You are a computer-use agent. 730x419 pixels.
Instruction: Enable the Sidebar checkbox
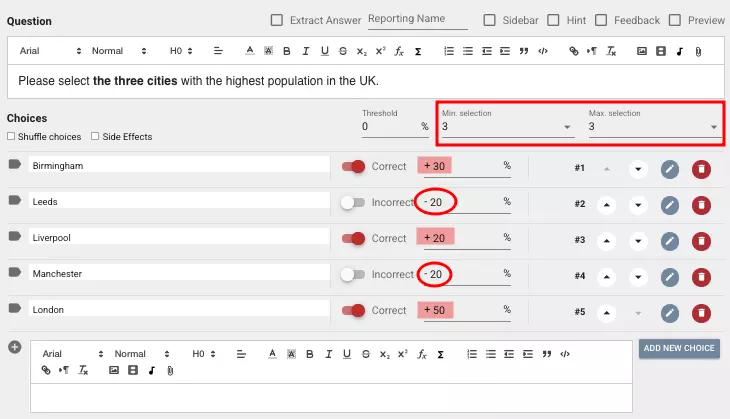489,20
